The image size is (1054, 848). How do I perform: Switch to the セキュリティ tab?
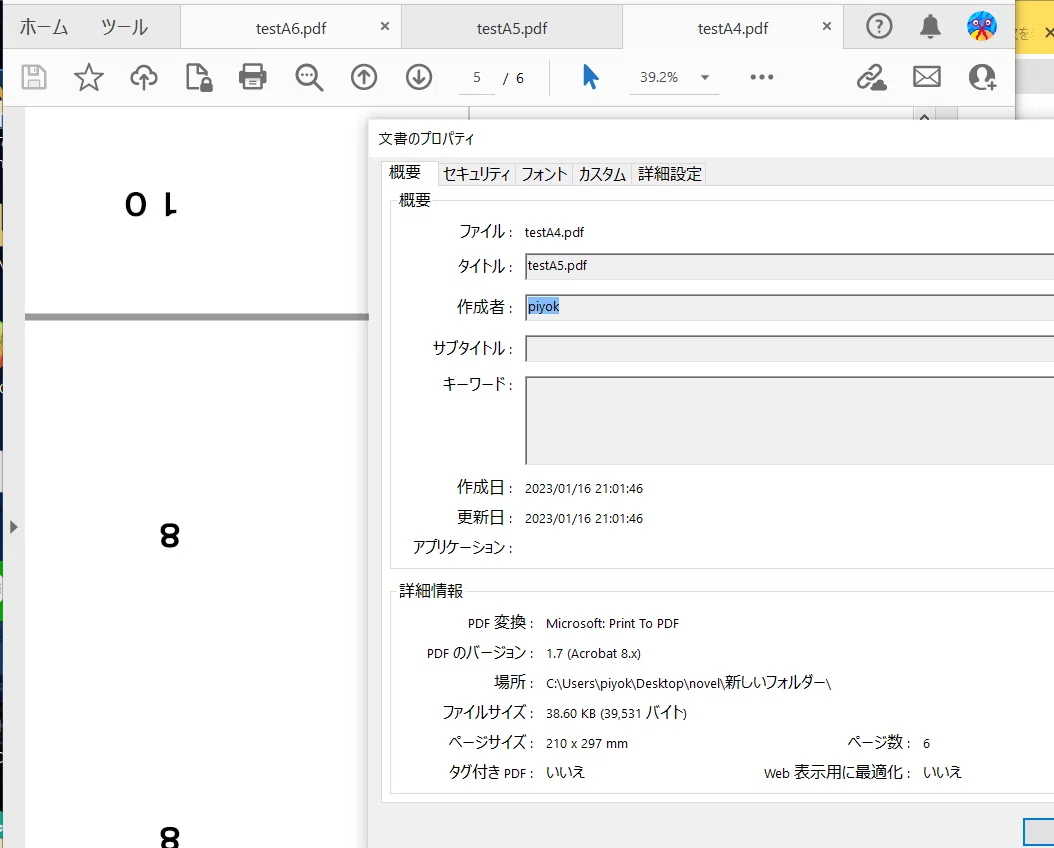click(477, 174)
